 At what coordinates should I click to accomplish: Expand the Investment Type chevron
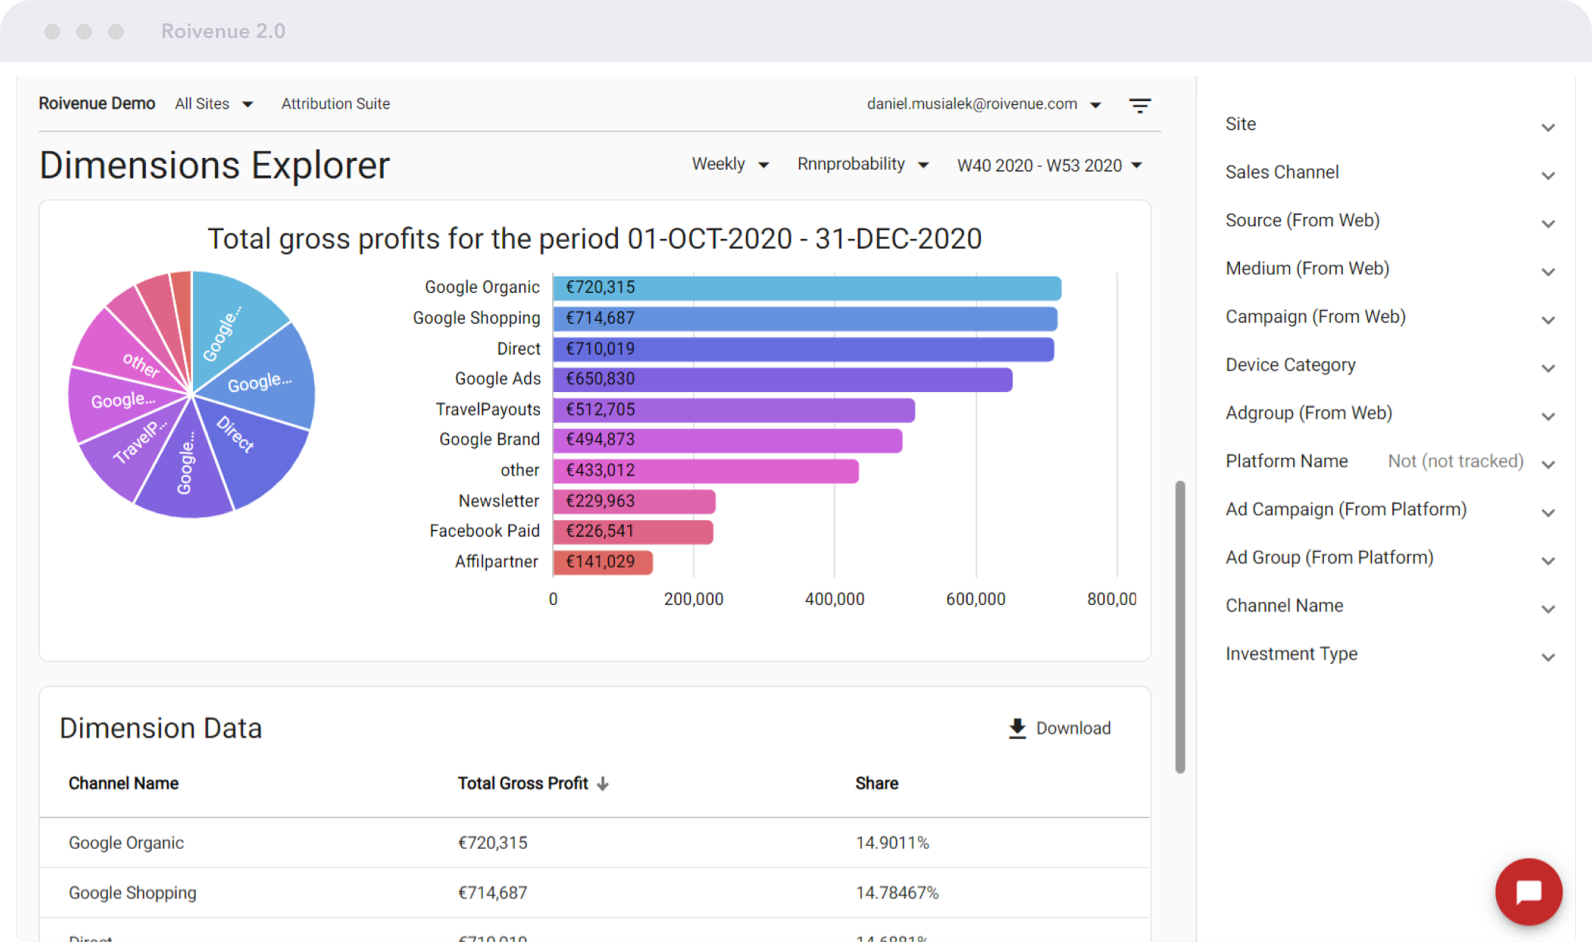(1548, 657)
